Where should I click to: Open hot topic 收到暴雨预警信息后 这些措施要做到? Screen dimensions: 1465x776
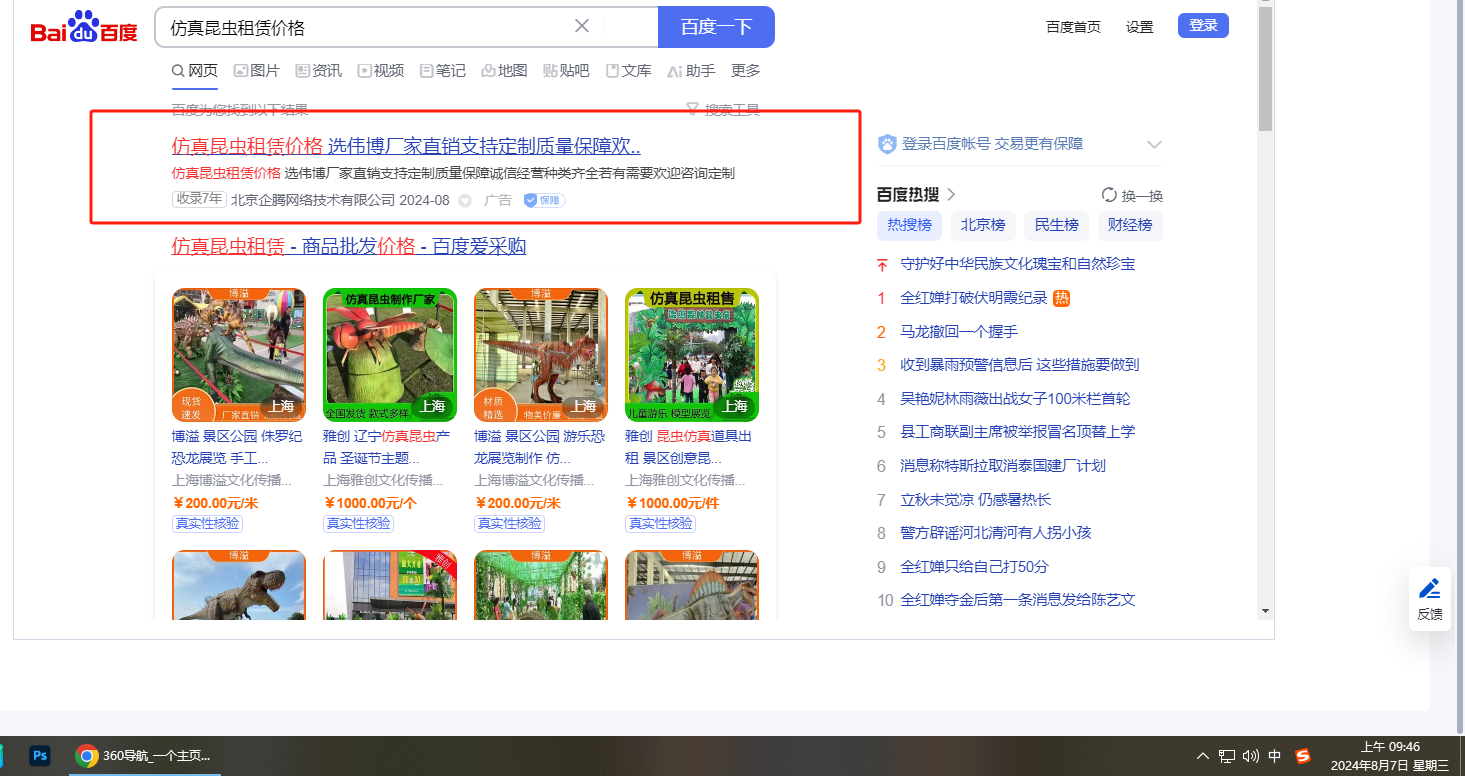(1020, 365)
